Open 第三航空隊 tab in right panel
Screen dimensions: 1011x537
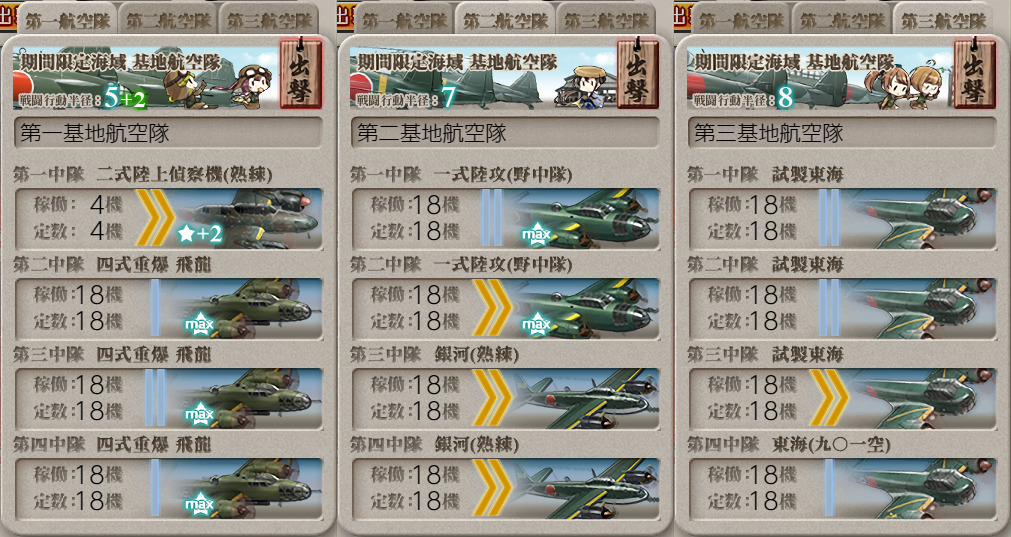coord(943,19)
